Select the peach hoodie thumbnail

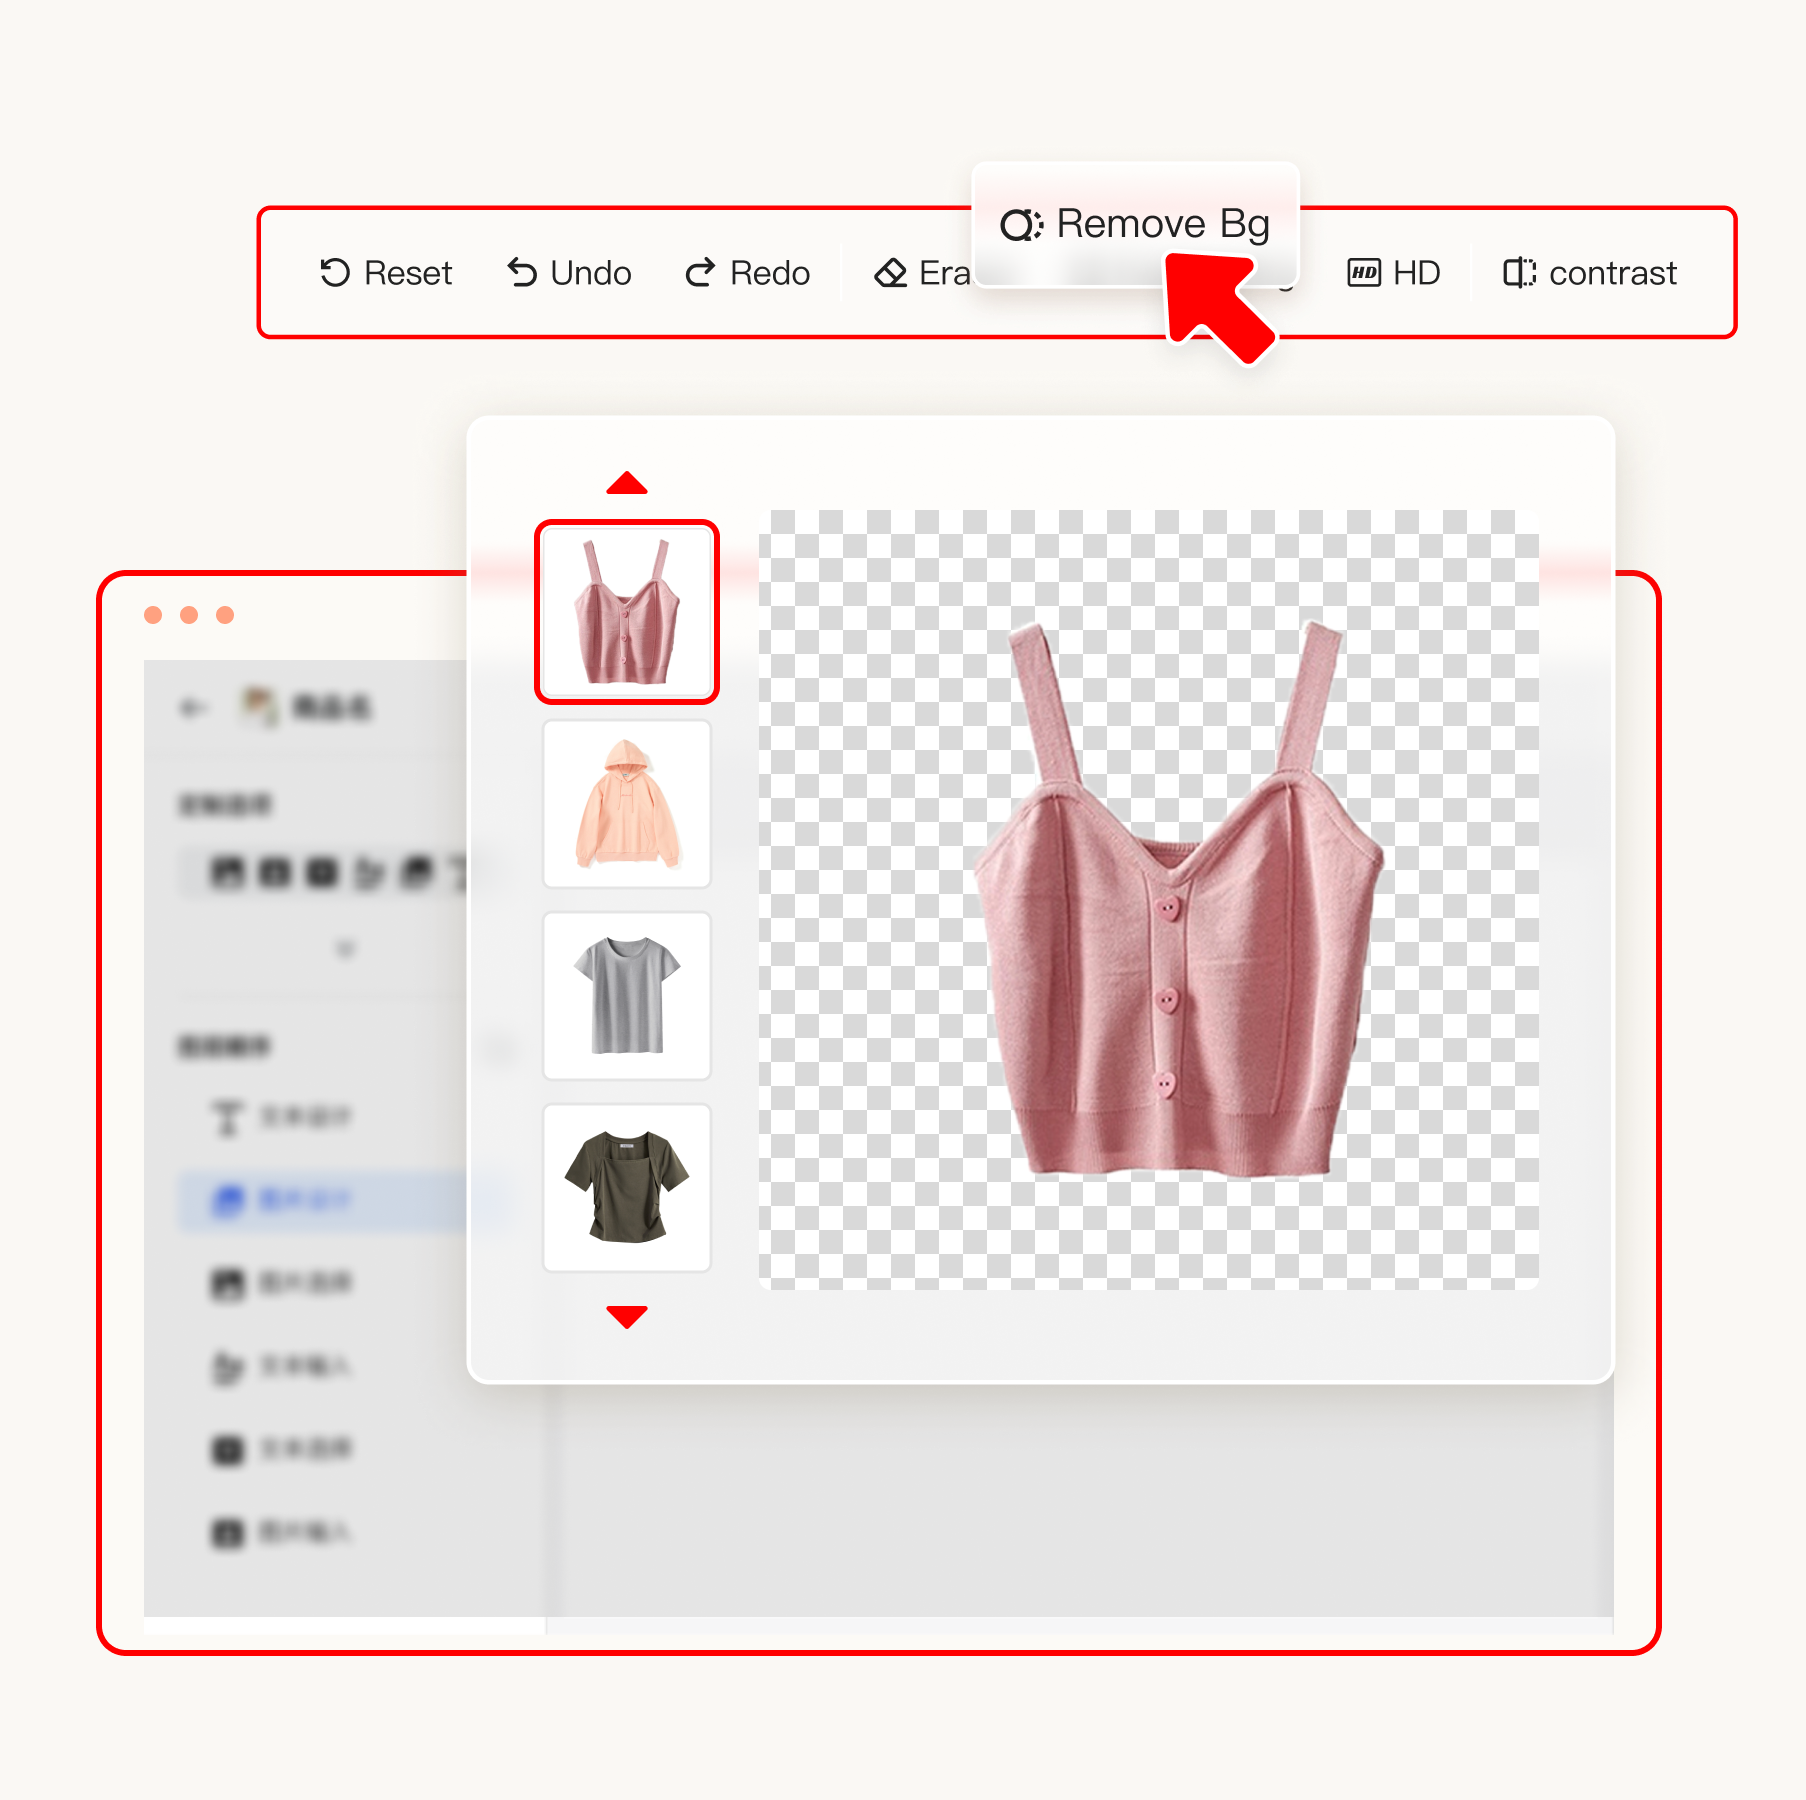[x=627, y=804]
